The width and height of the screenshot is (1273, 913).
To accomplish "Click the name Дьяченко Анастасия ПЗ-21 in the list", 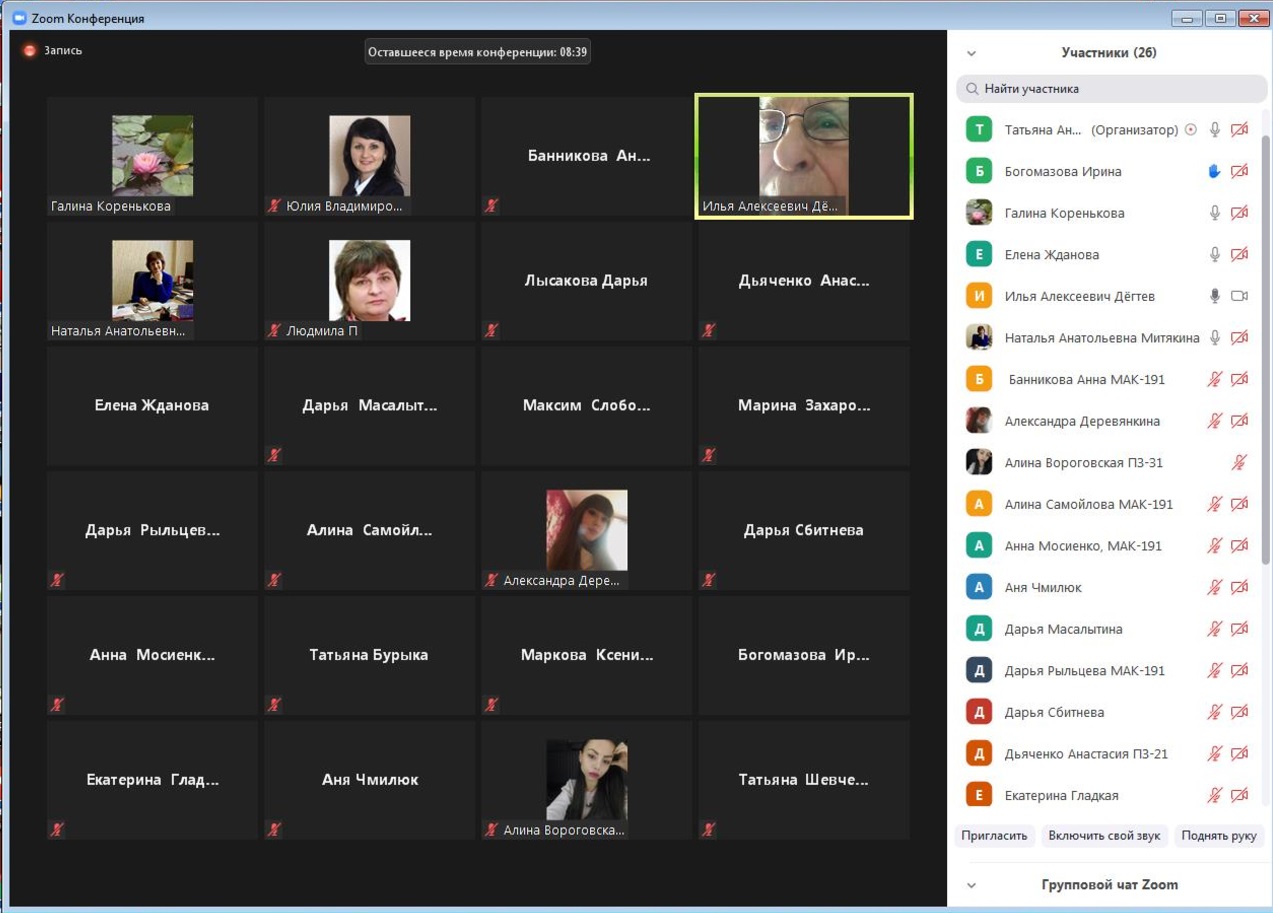I will point(1087,754).
